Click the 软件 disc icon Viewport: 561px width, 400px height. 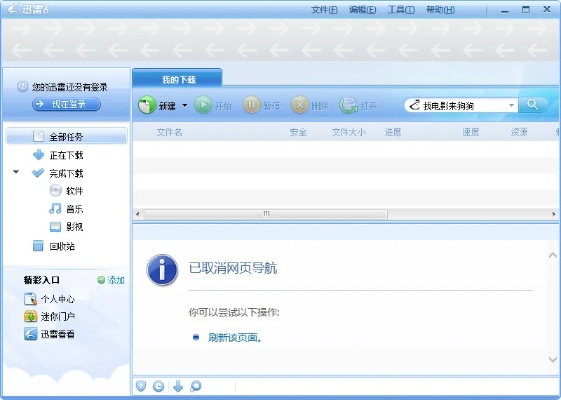coord(55,190)
